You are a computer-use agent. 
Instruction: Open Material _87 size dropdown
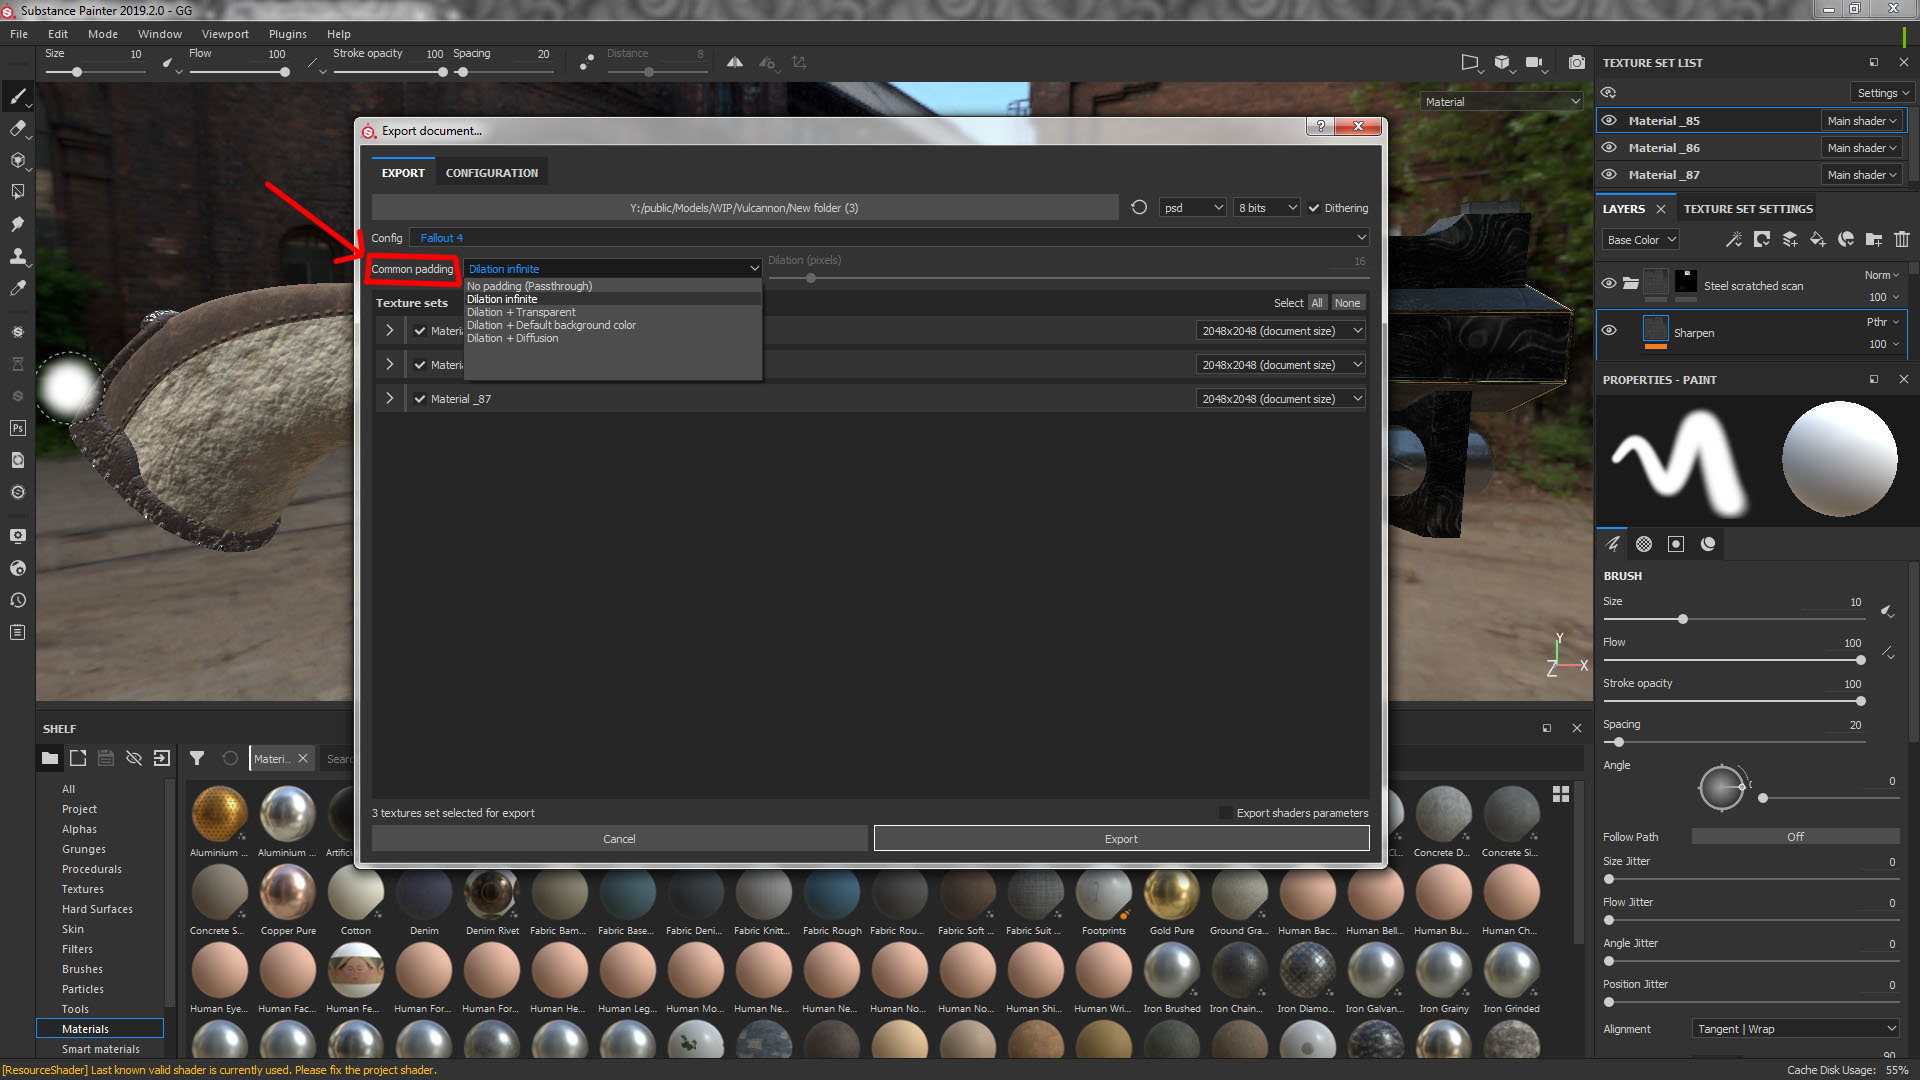[x=1281, y=399]
